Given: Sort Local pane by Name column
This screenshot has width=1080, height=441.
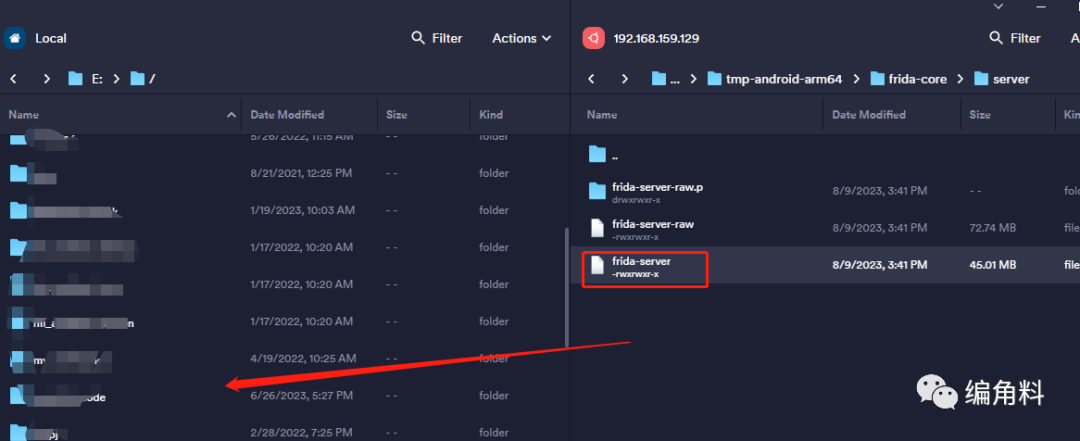Looking at the screenshot, I should [x=23, y=114].
